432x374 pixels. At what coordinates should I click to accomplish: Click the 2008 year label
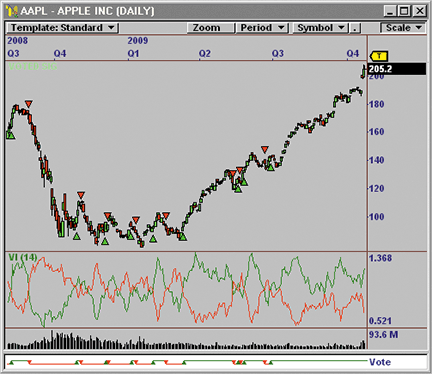[x=18, y=41]
